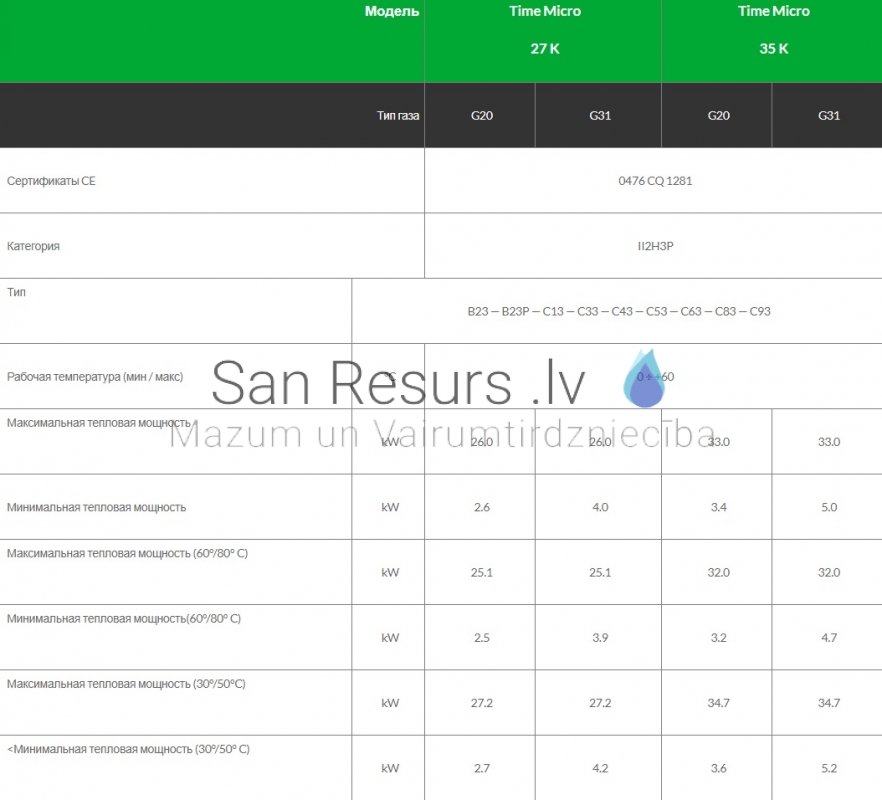The height and width of the screenshot is (800, 882).
Task: Click kW unit in the min 30°/50° row
Action: 390,768
